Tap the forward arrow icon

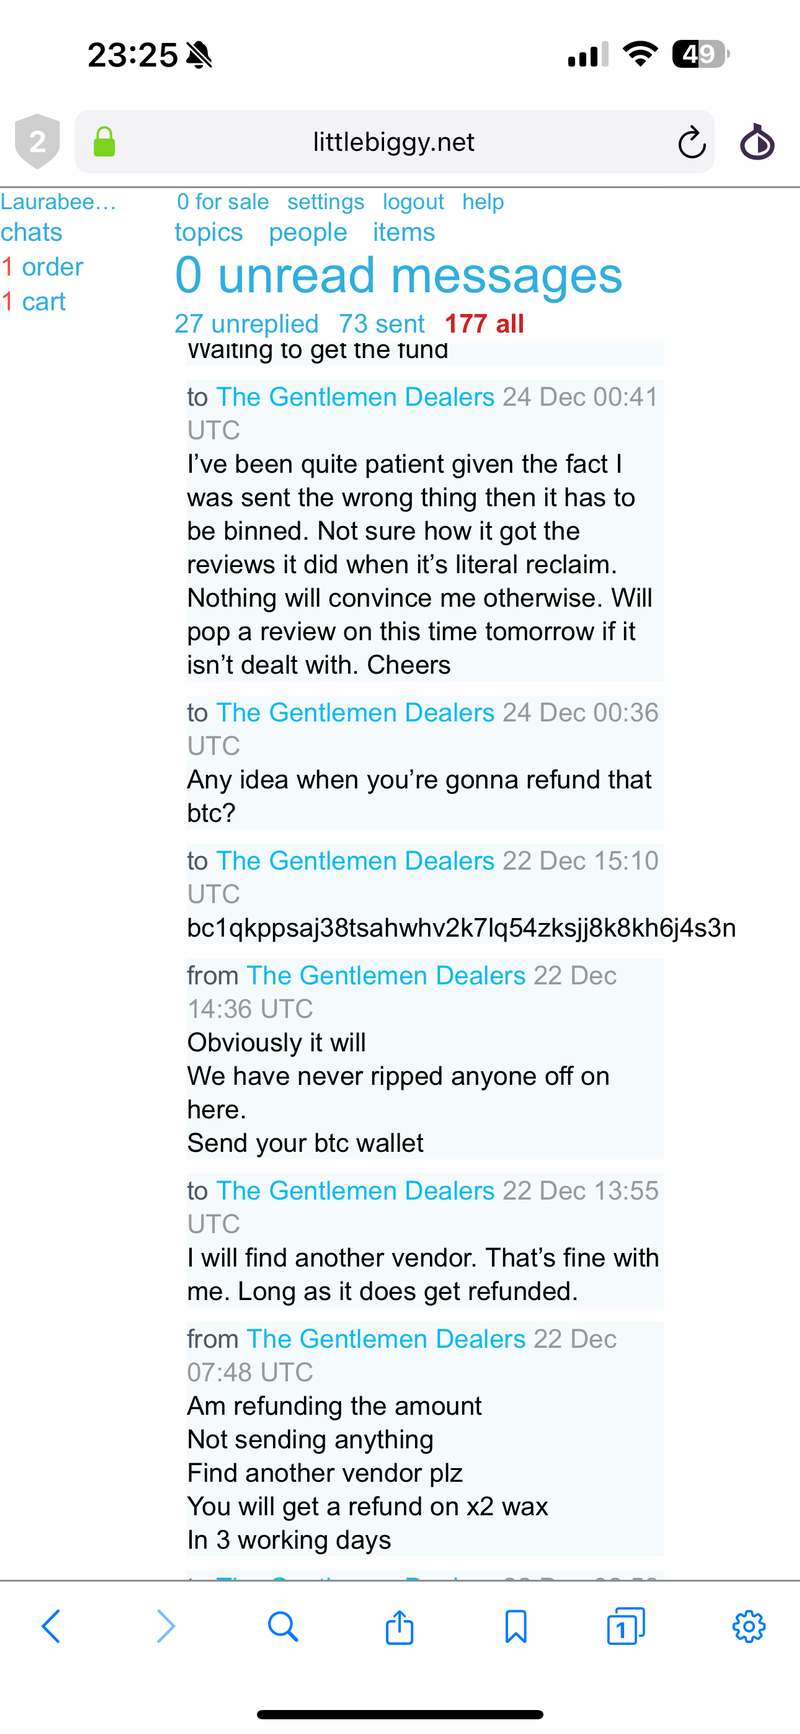pos(166,1626)
